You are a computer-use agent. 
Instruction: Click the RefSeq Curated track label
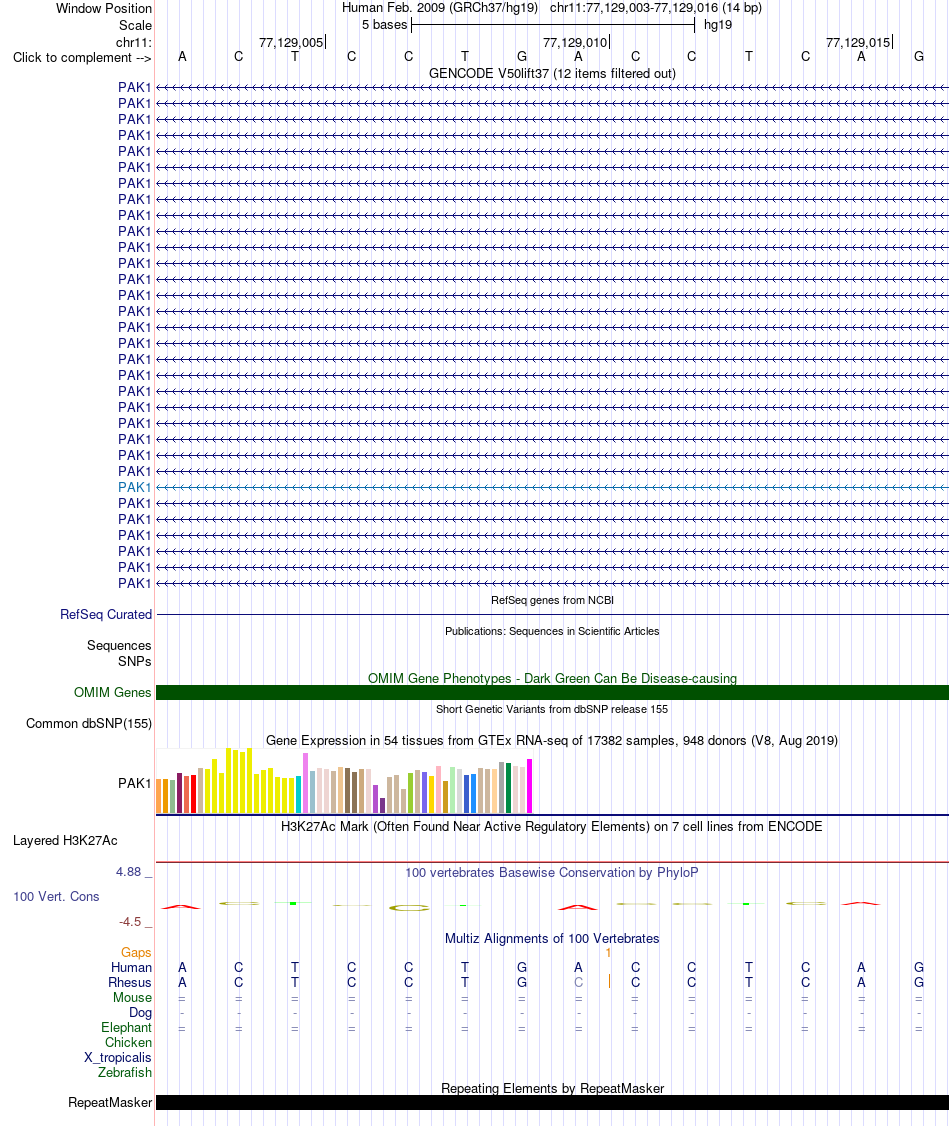[106, 615]
